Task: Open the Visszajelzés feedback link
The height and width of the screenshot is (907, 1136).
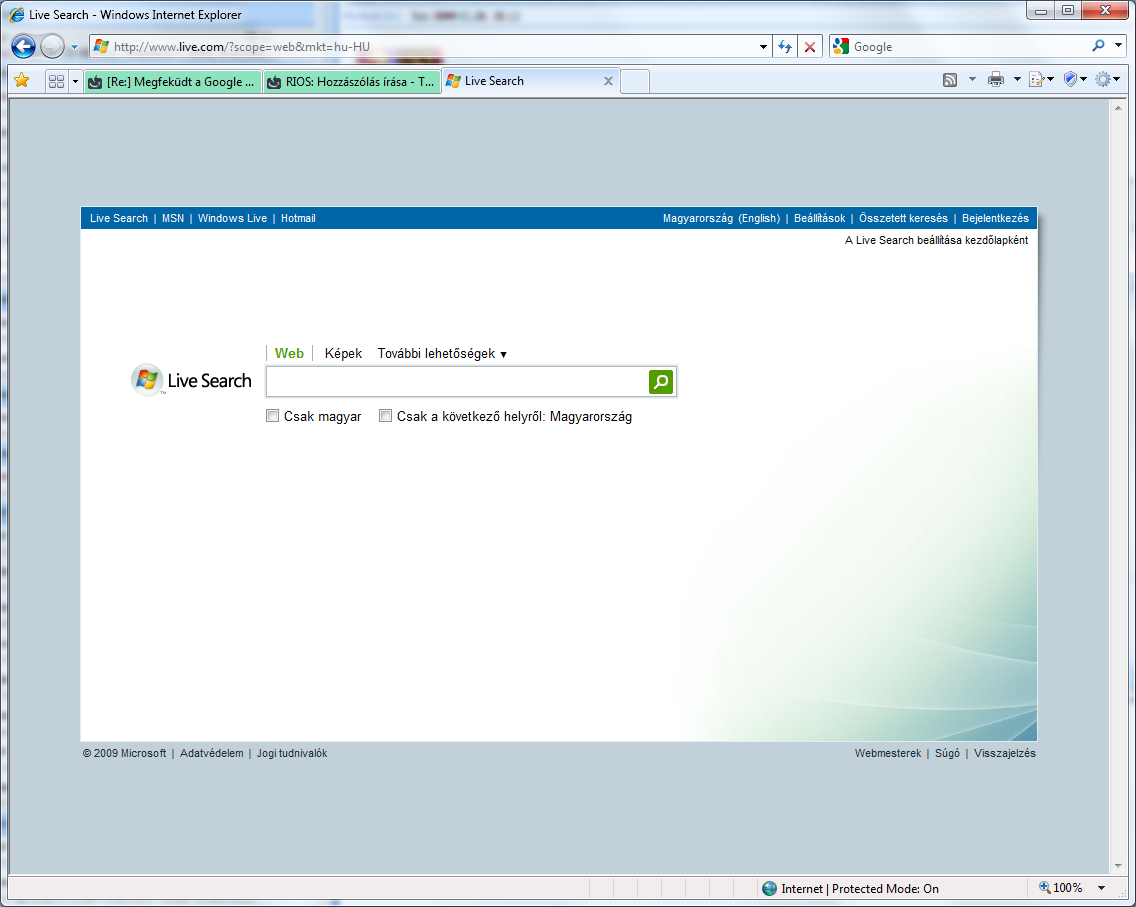Action: click(1005, 753)
